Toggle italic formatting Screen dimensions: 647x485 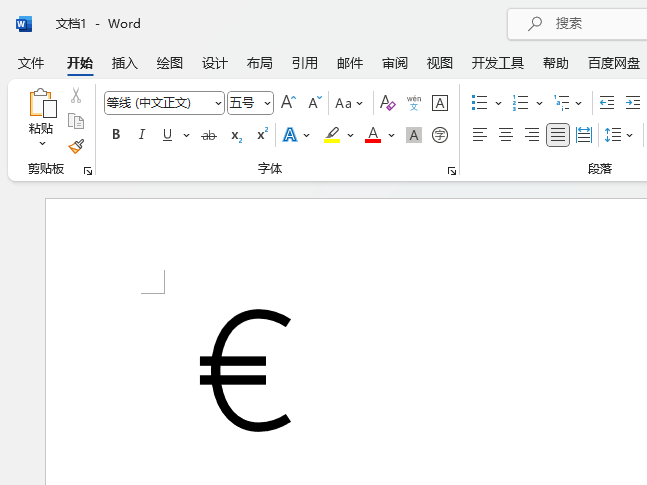142,135
